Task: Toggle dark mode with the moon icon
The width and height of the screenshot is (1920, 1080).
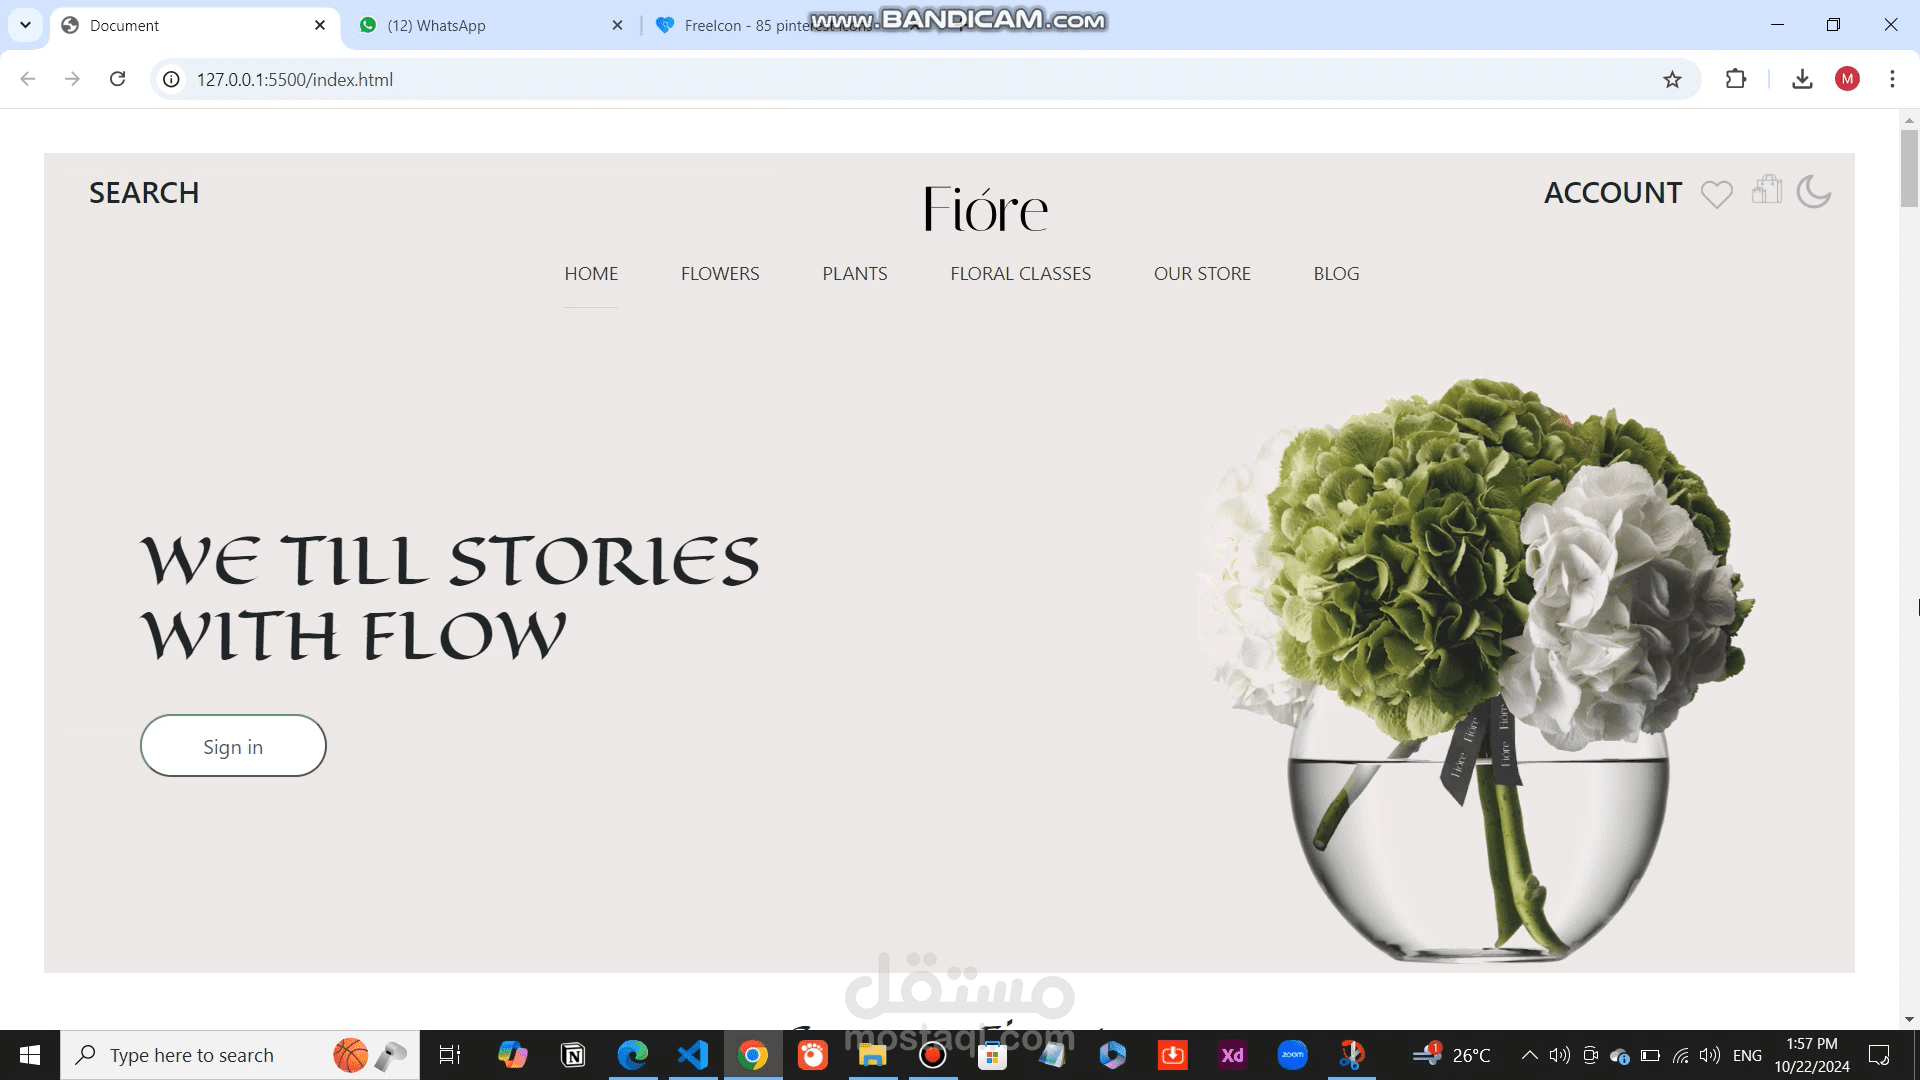Action: [1814, 193]
